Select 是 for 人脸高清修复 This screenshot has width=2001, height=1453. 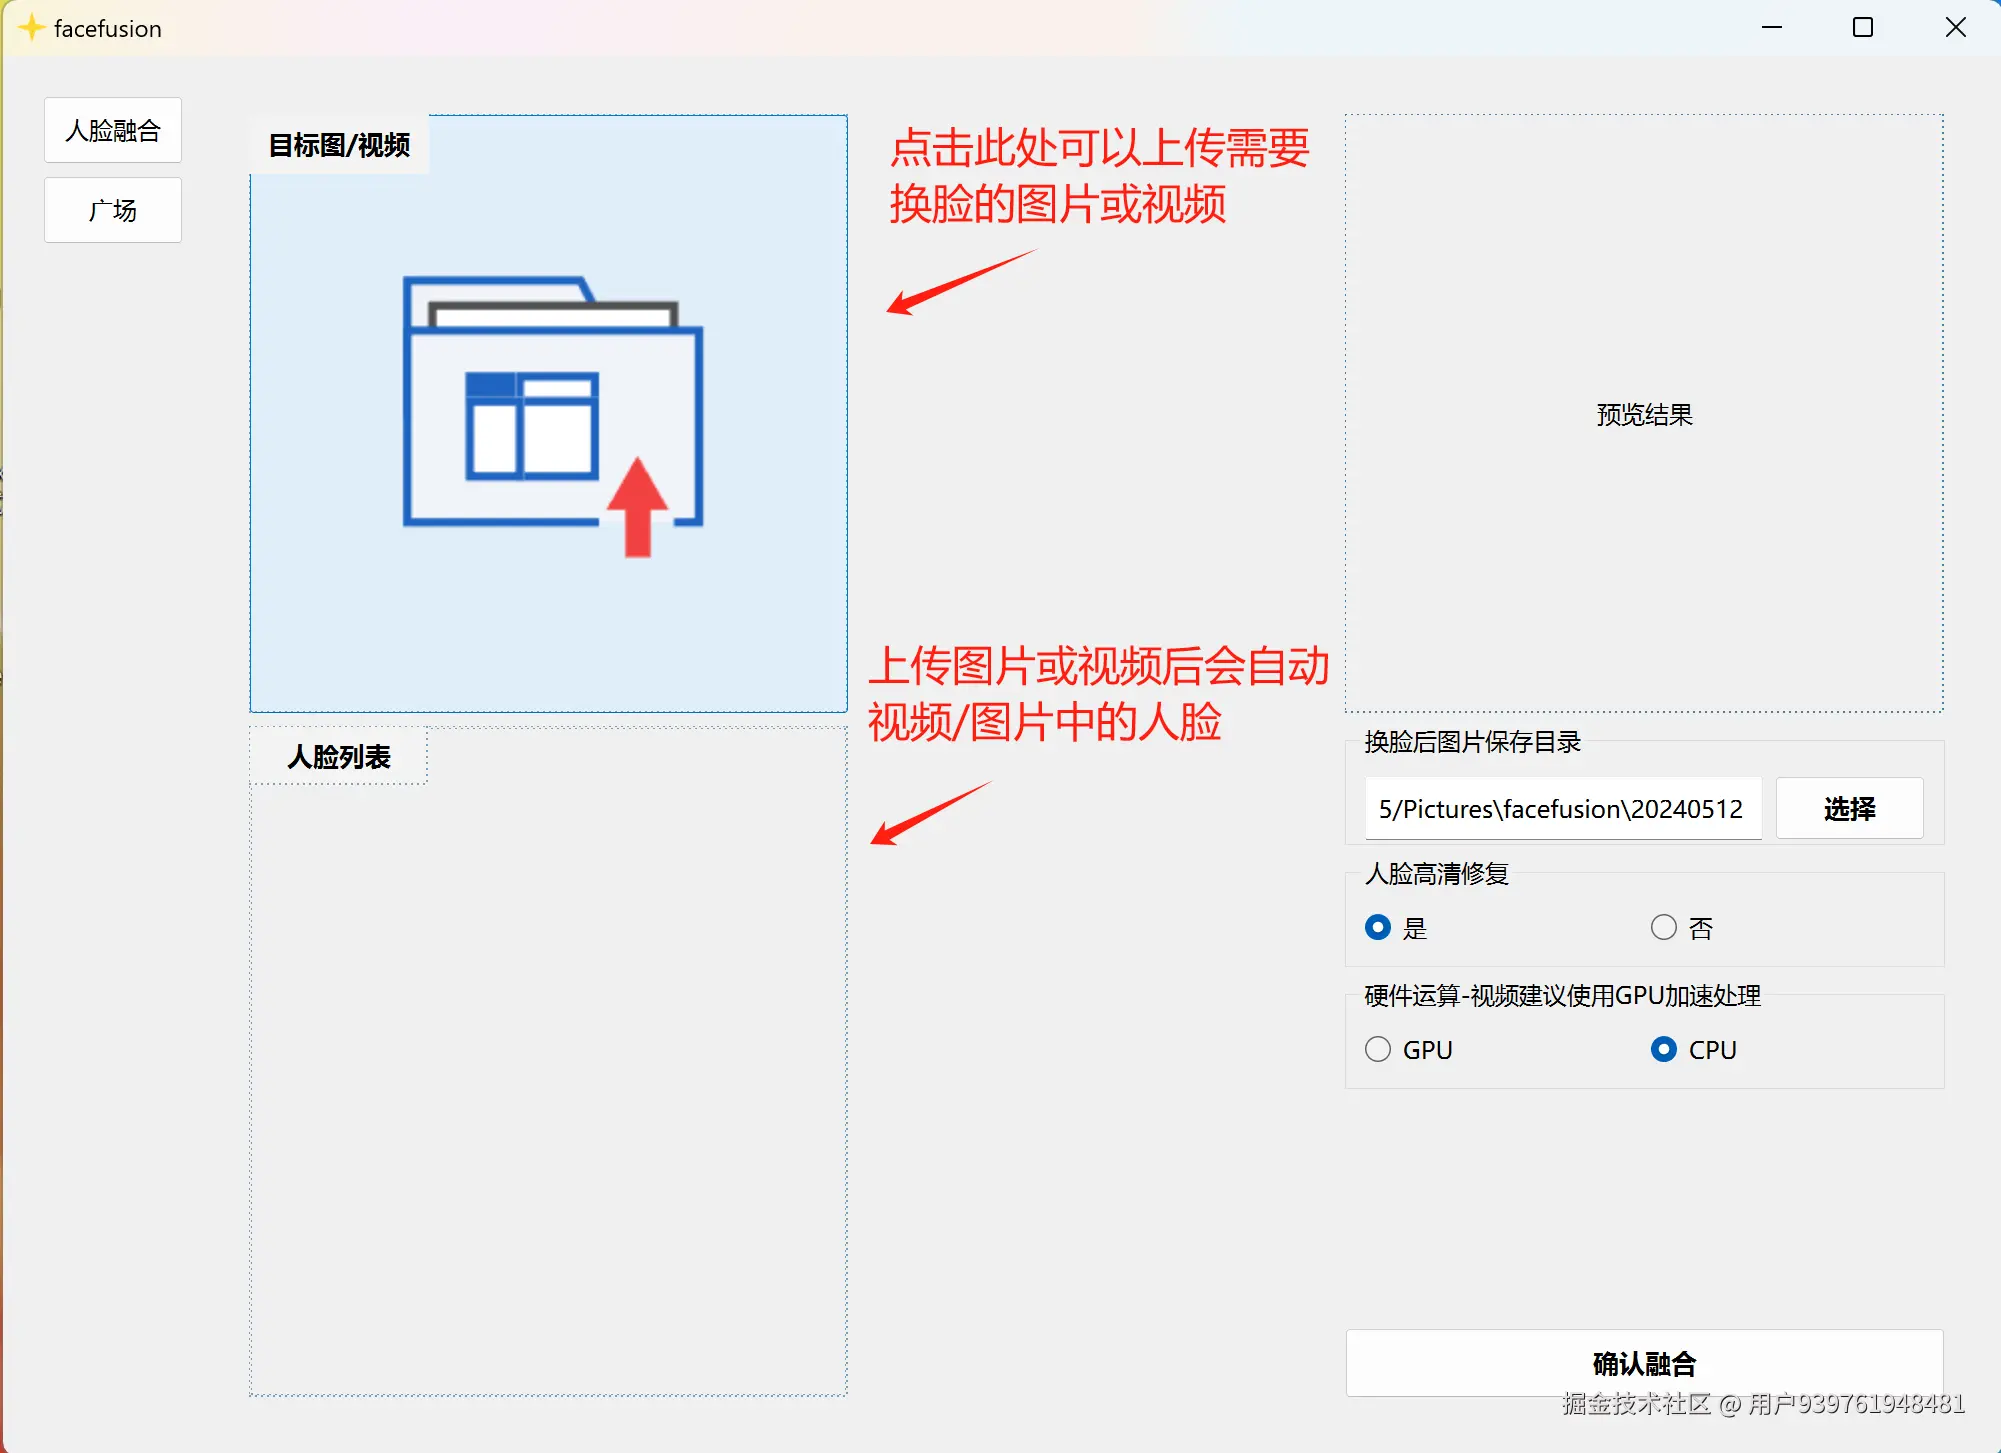click(1378, 928)
